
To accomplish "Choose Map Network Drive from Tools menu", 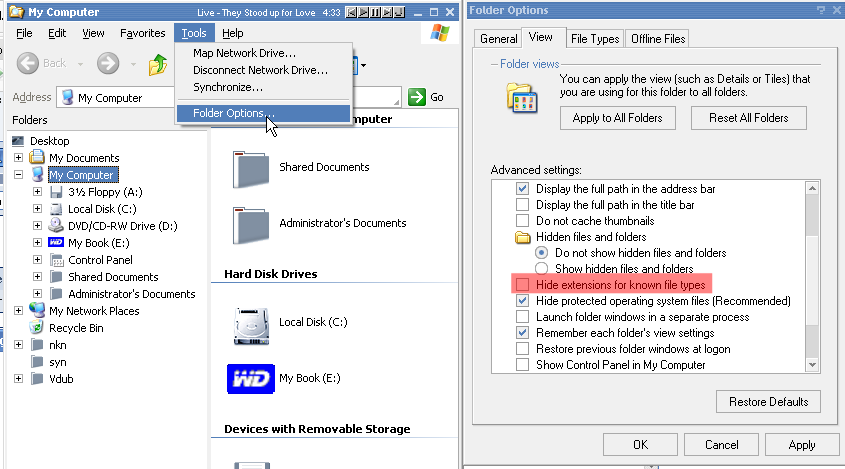I will [x=244, y=52].
